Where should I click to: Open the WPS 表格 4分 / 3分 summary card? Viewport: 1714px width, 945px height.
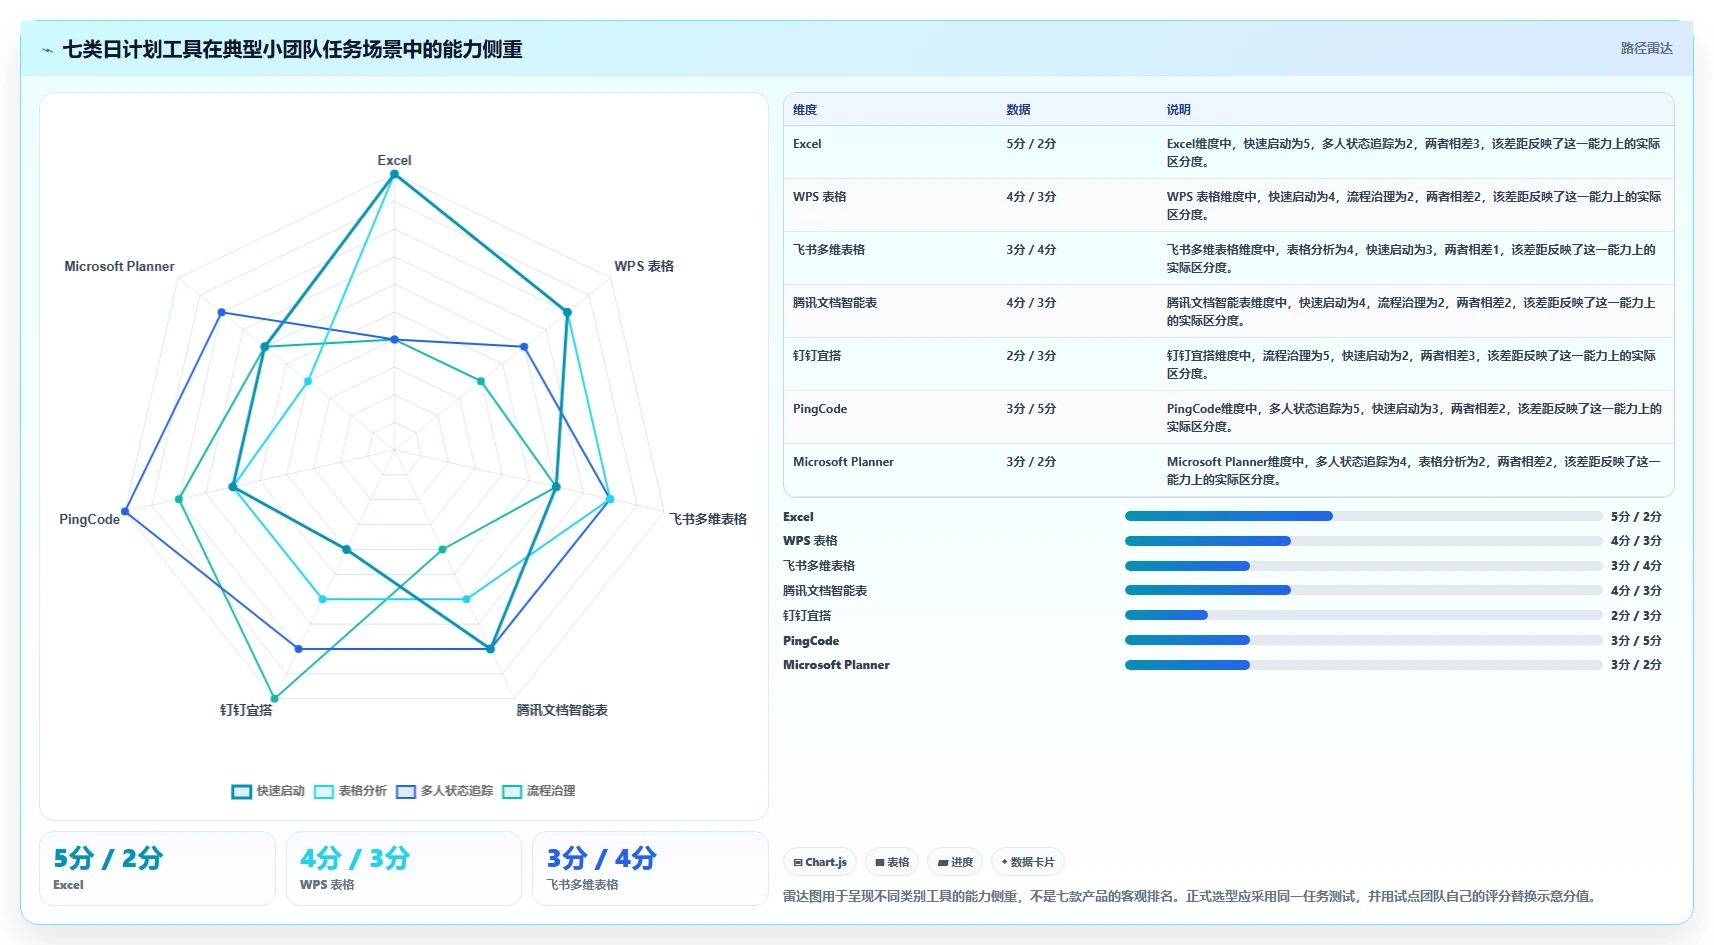tap(404, 868)
